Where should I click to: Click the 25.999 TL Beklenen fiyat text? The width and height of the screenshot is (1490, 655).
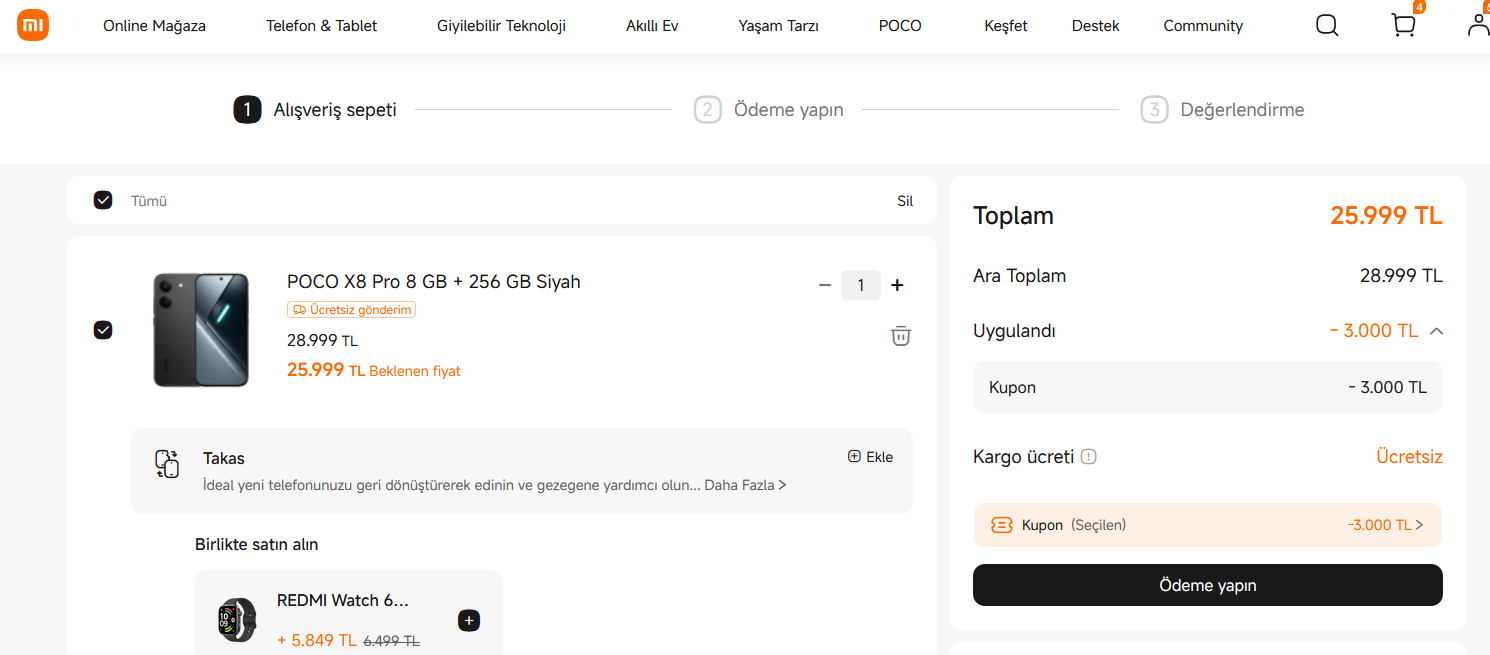374,370
